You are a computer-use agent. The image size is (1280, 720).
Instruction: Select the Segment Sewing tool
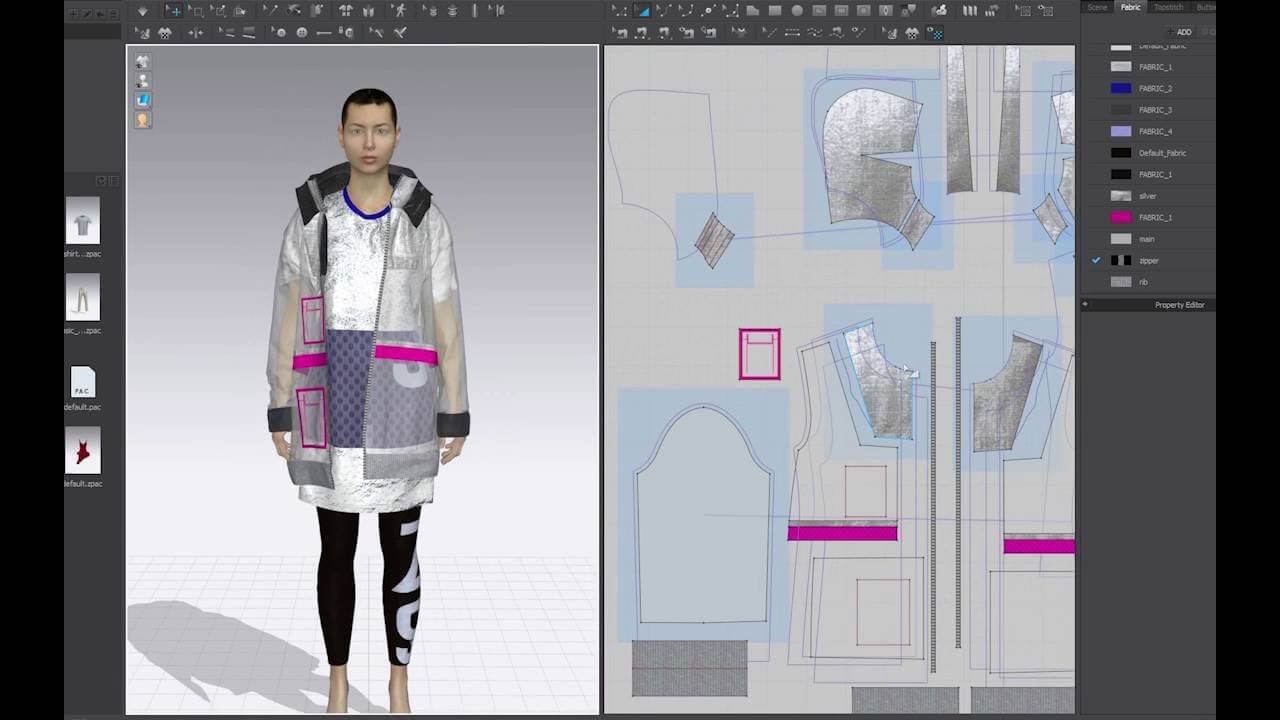(791, 32)
